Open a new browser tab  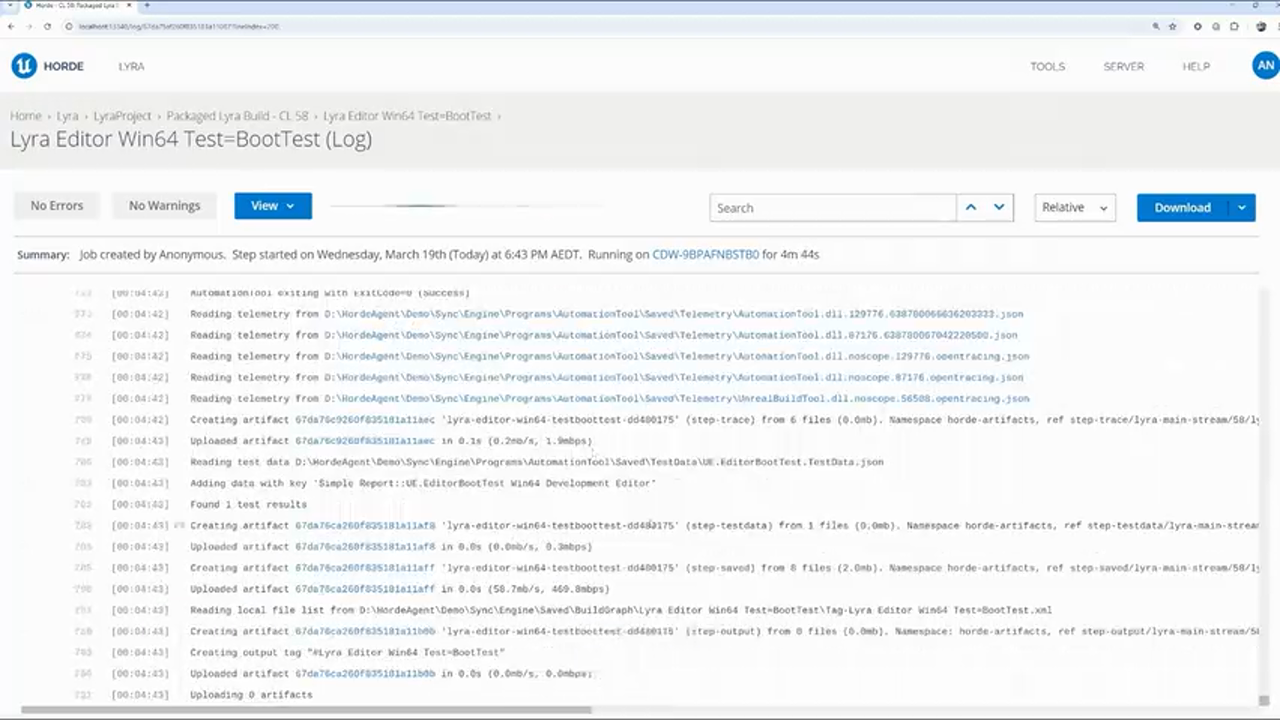[x=147, y=6]
